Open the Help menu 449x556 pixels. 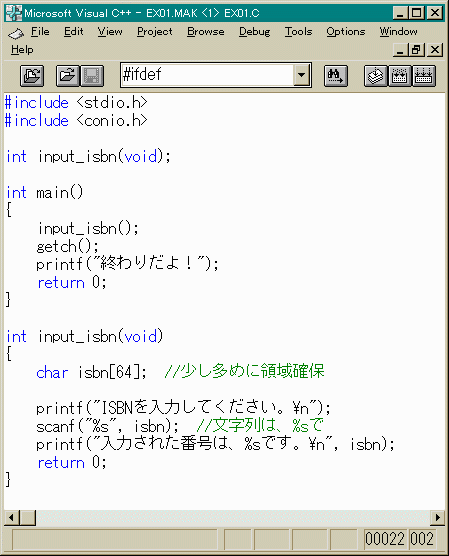tap(22, 50)
